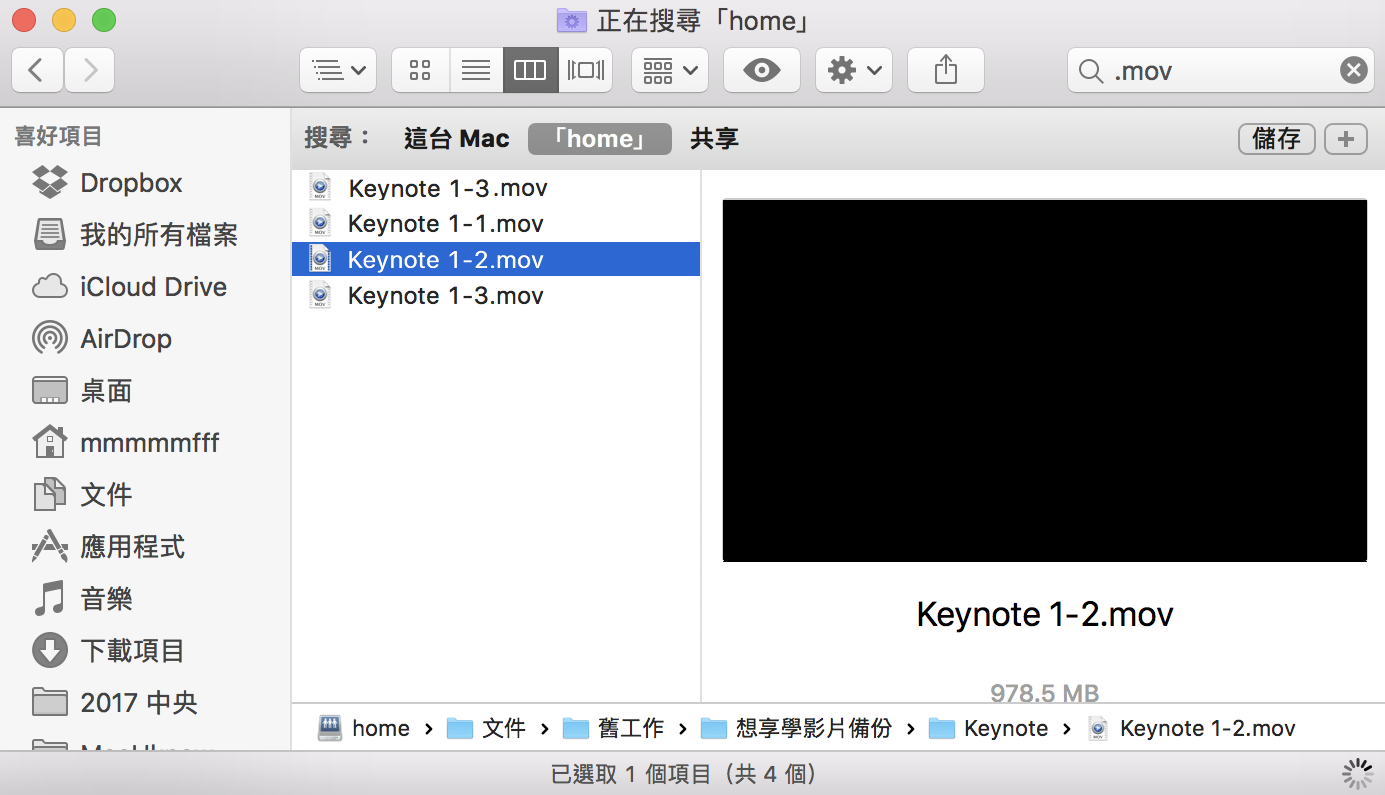Switch to Cover Flow view
The height and width of the screenshot is (795, 1385).
(x=586, y=70)
